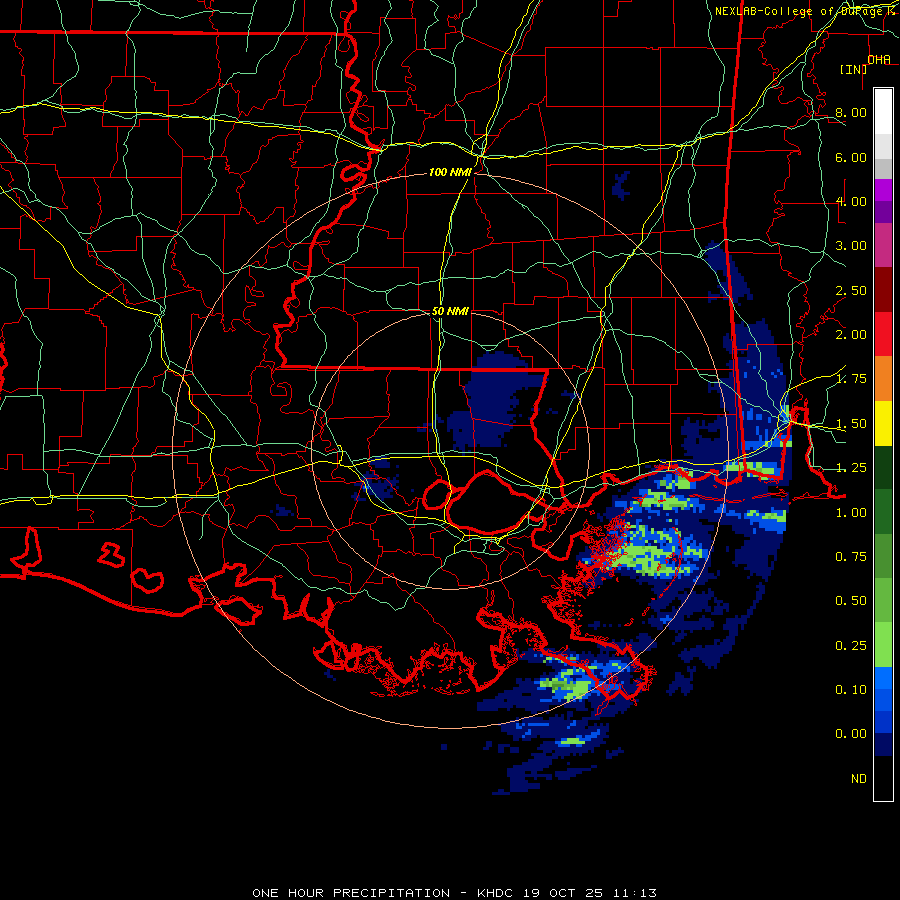Click the [IN] units label
The height and width of the screenshot is (900, 900).
(854, 69)
